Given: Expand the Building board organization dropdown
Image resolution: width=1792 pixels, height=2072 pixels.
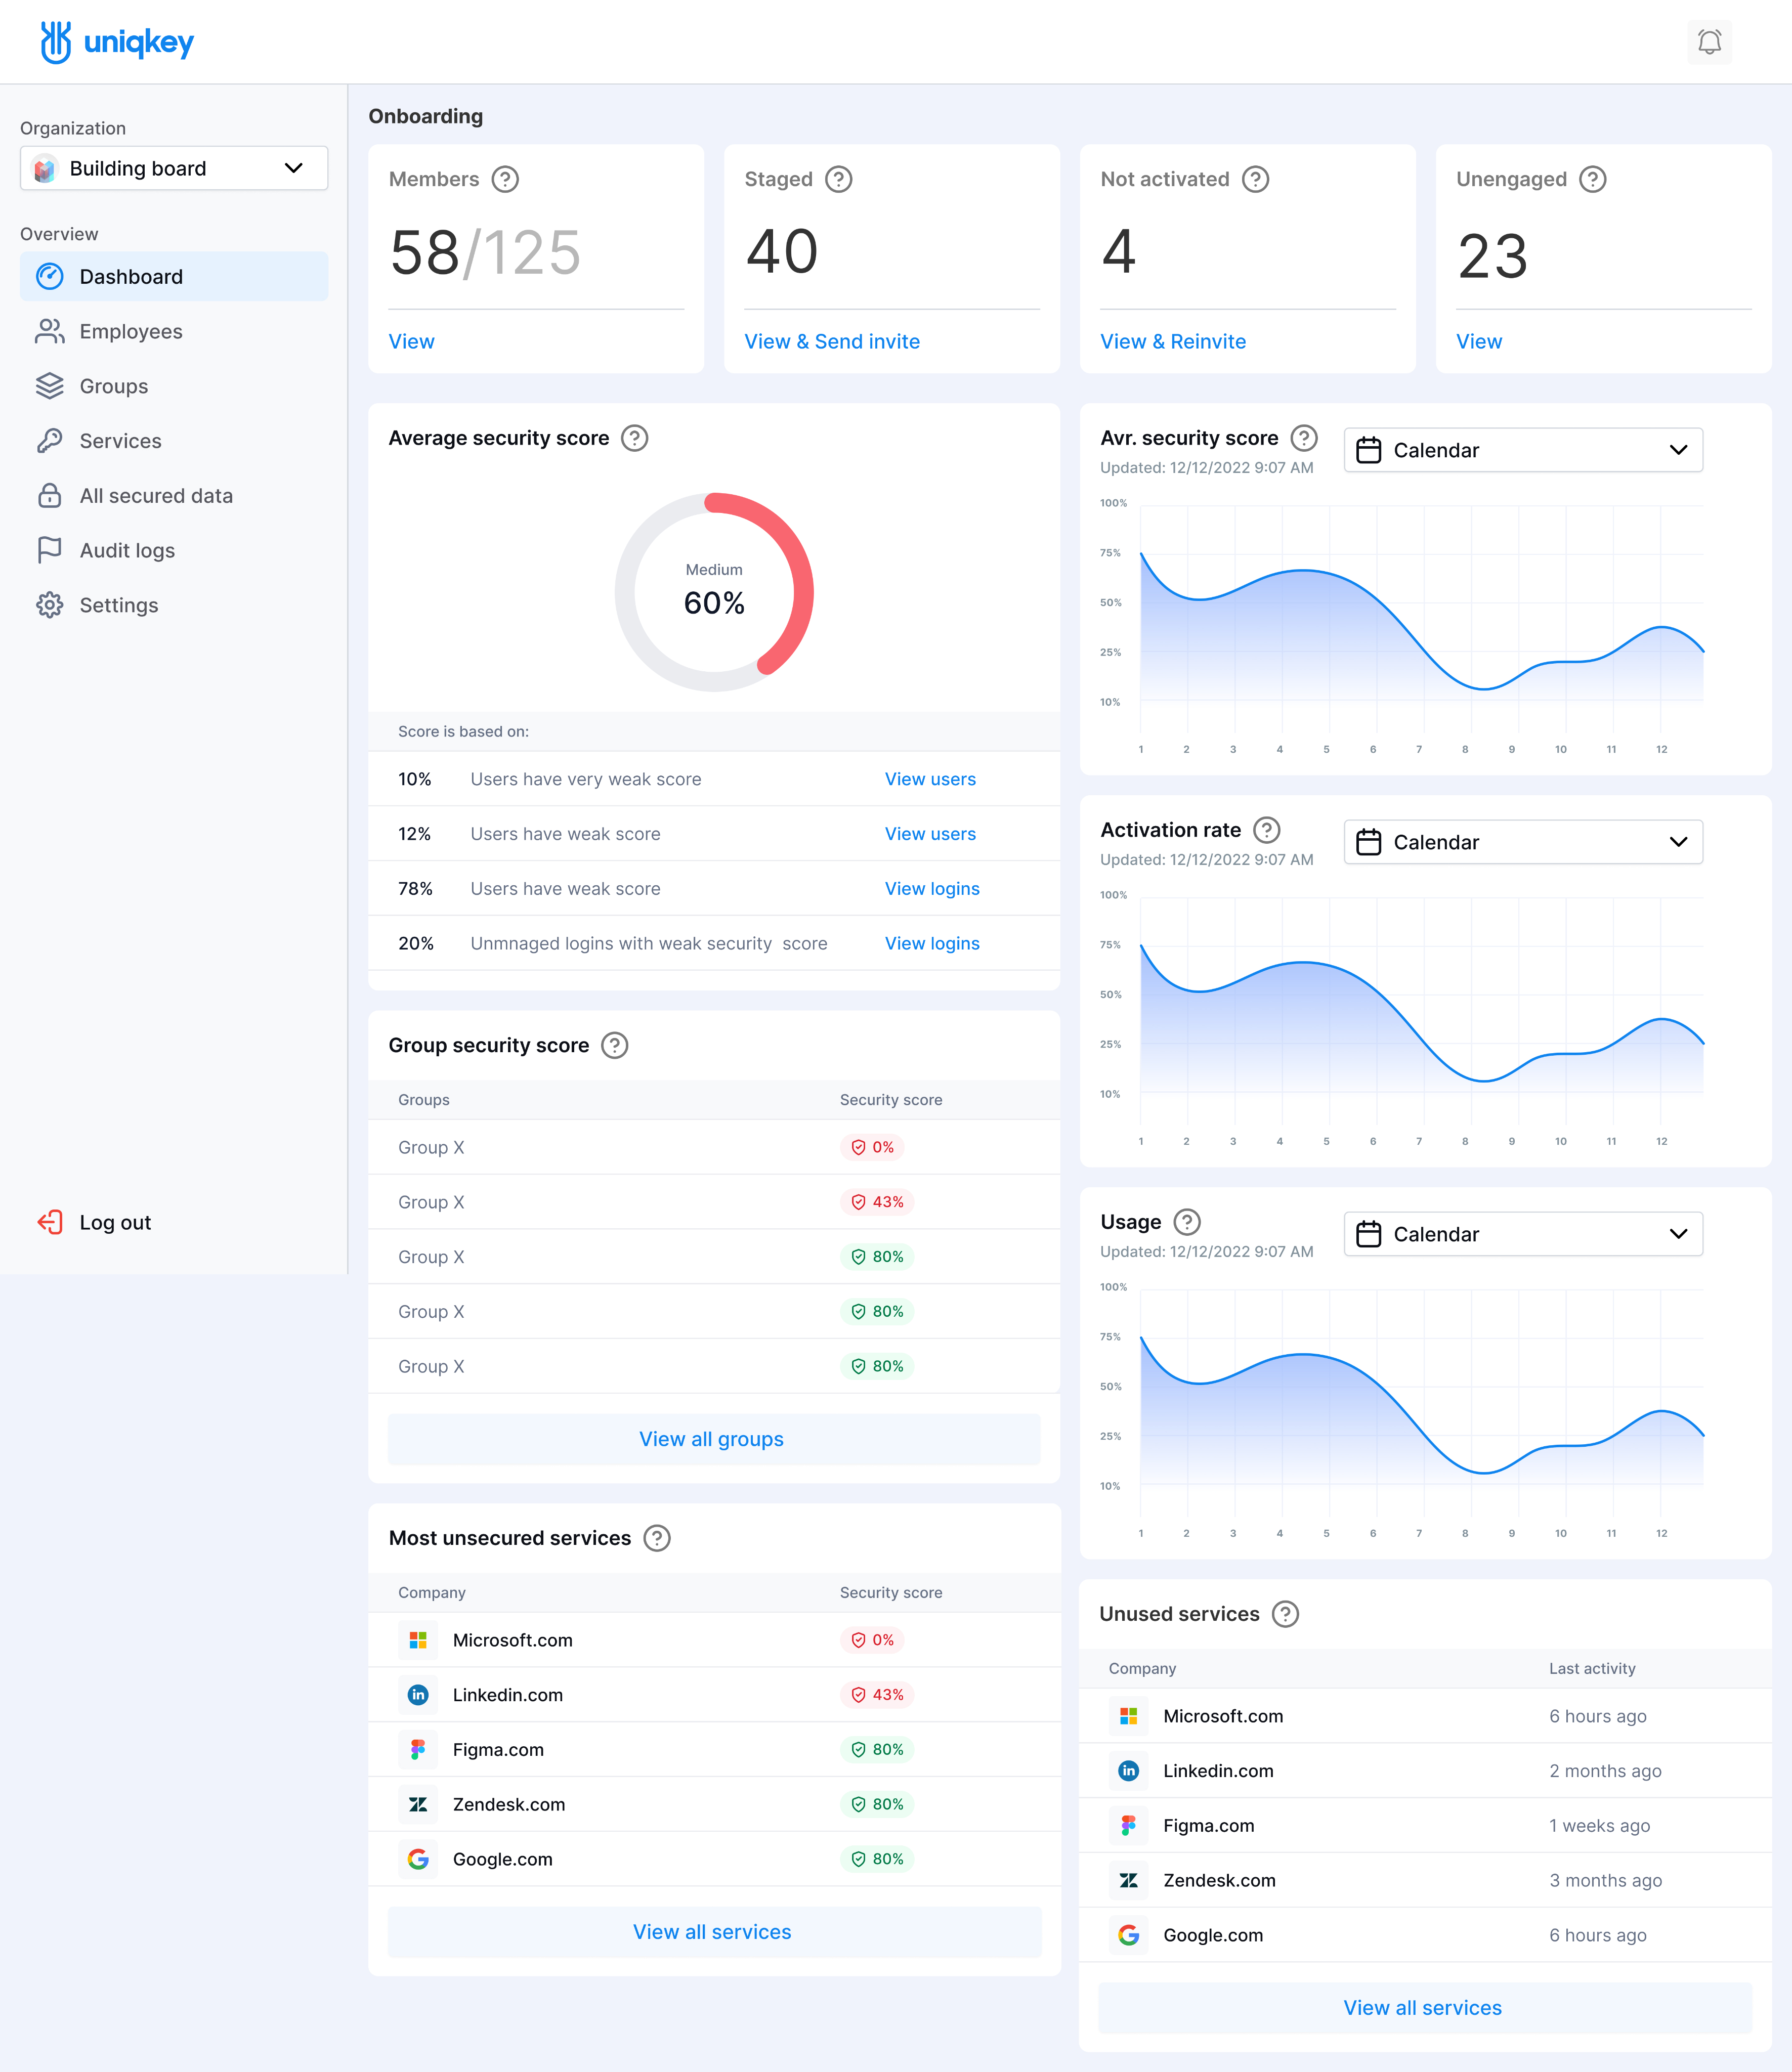Looking at the screenshot, I should point(174,168).
